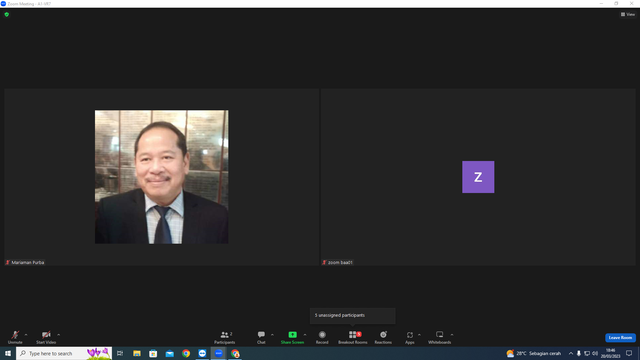Click the microphone tray icon
Viewport: 640px width, 360px height.
pyautogui.click(x=578, y=353)
